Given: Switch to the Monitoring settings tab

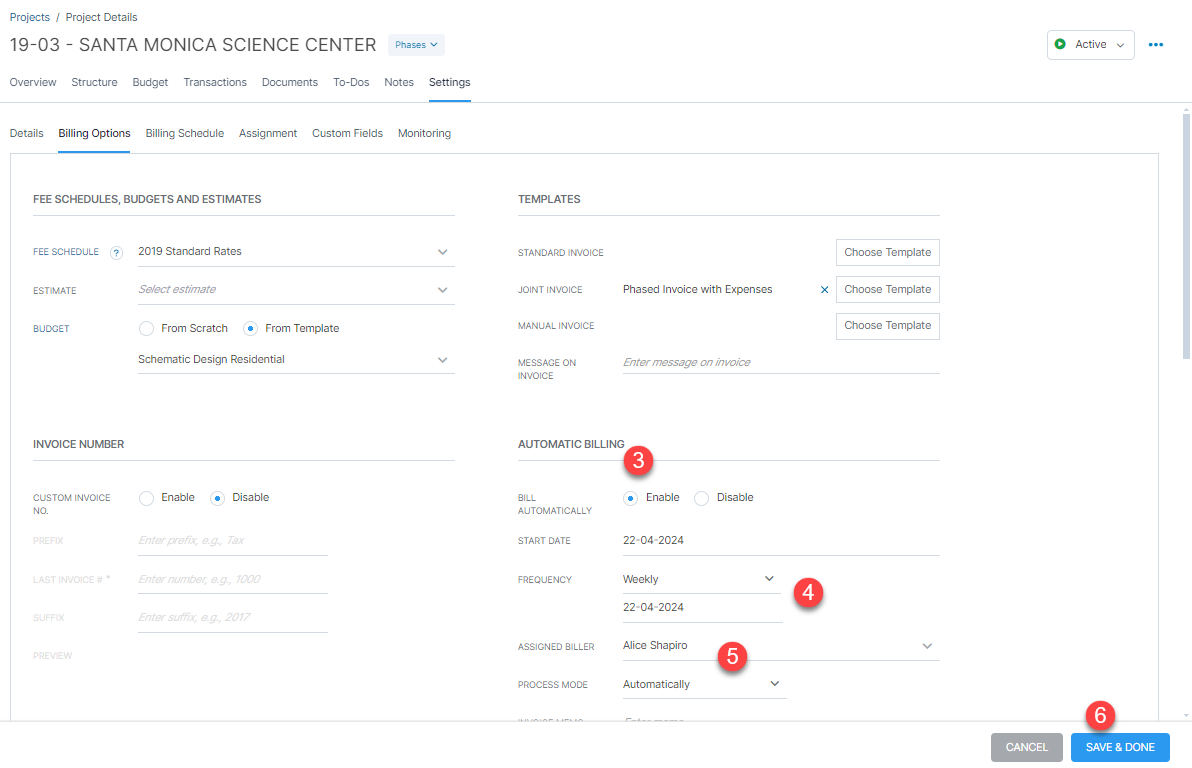Looking at the screenshot, I should [x=424, y=133].
